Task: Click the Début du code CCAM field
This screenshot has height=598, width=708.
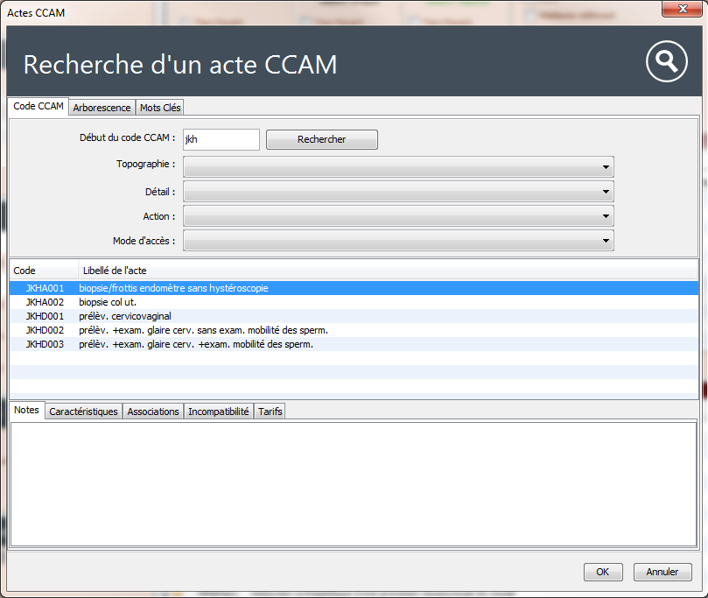Action: [x=220, y=140]
